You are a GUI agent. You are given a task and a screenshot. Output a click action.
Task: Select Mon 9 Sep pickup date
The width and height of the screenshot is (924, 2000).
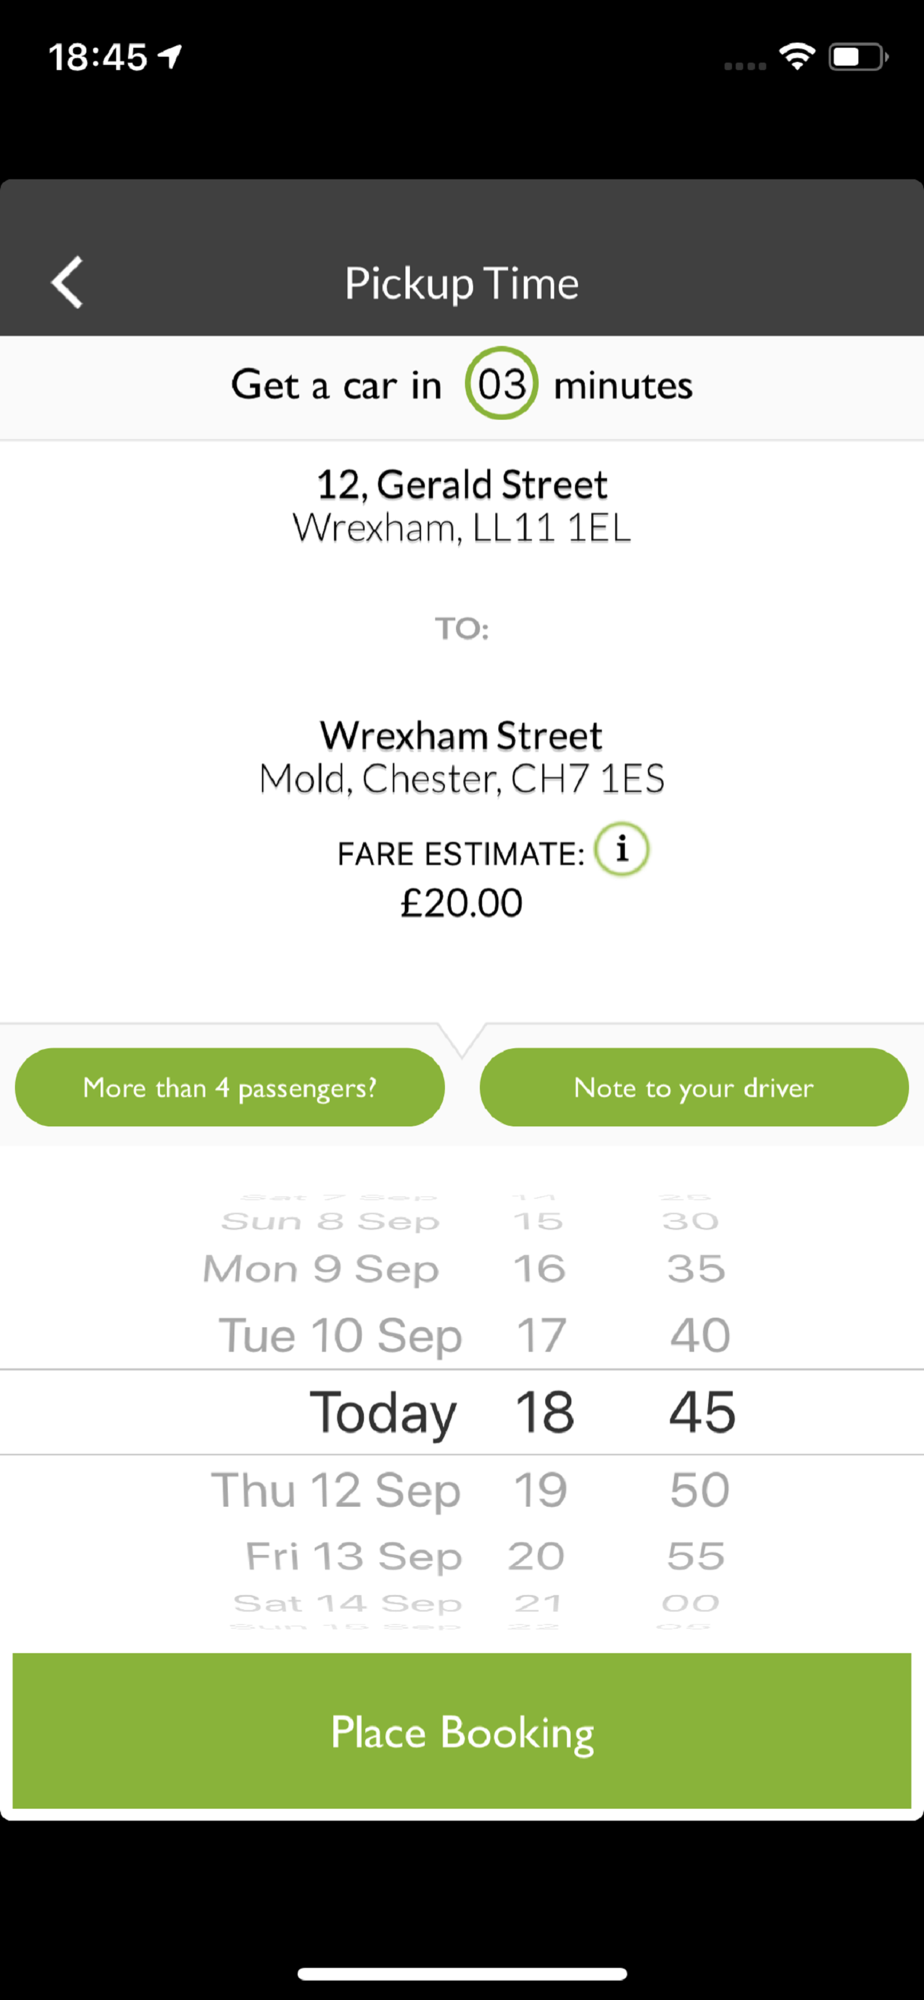click(321, 1269)
